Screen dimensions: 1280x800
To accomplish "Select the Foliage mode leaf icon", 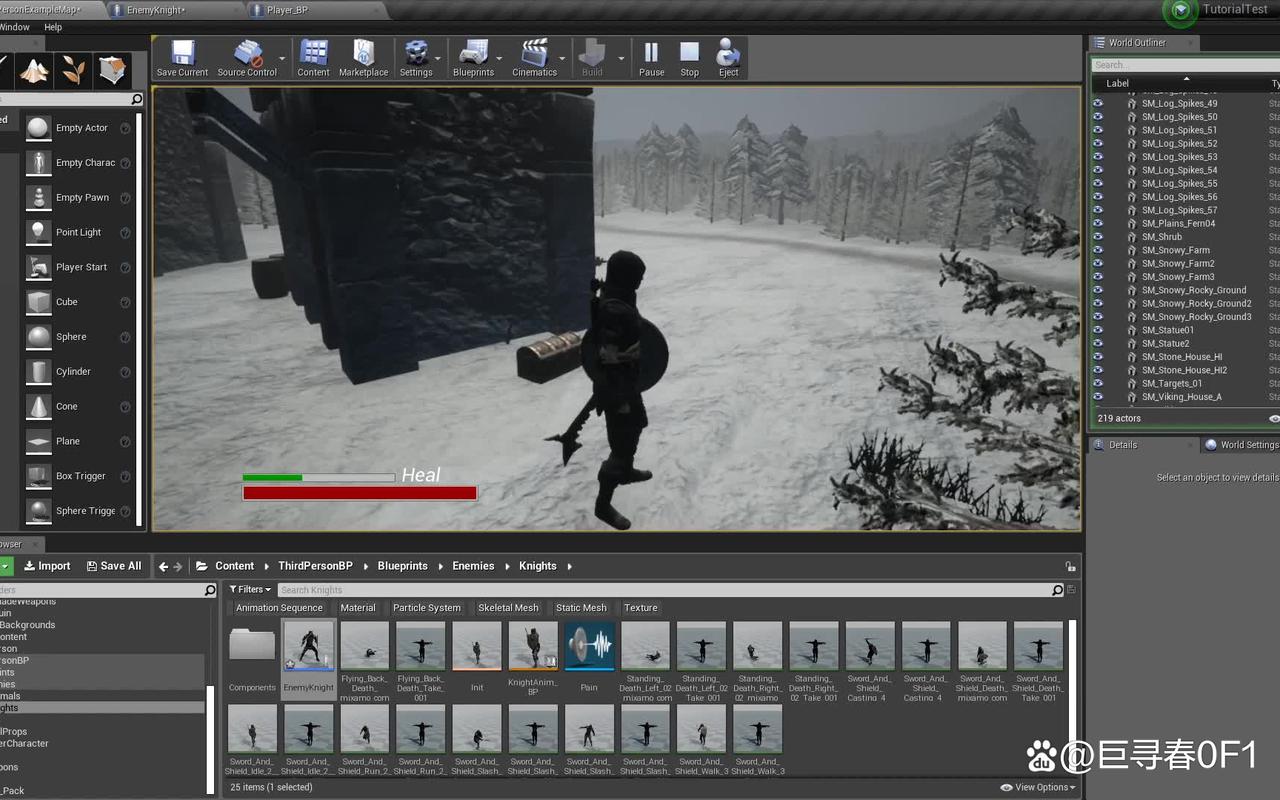I will point(73,70).
